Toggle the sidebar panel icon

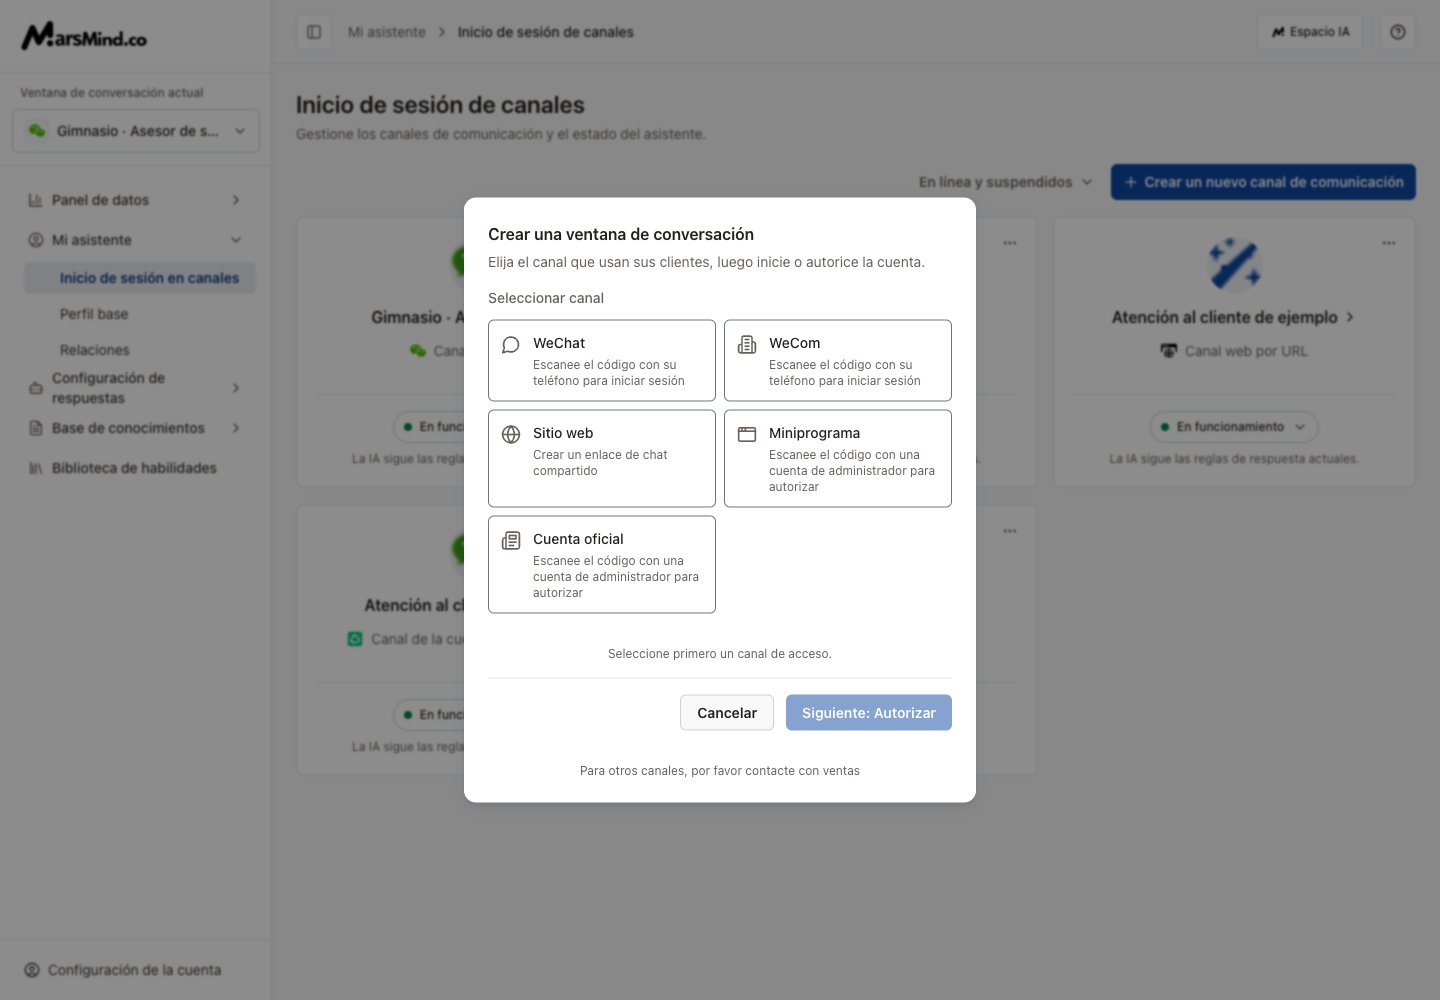click(314, 32)
